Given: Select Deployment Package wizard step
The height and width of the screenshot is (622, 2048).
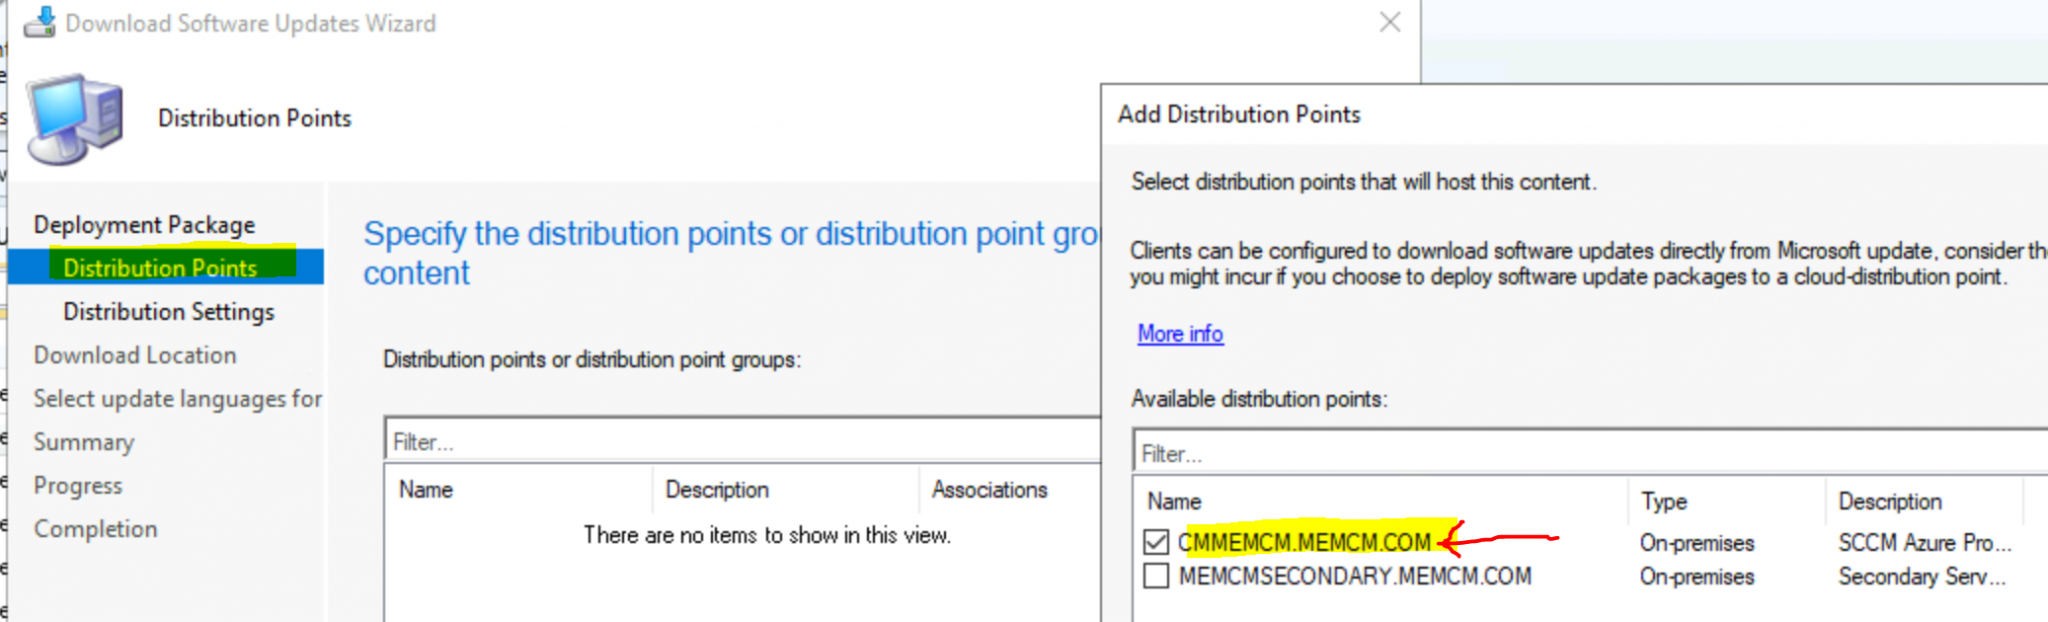Looking at the screenshot, I should [x=144, y=225].
